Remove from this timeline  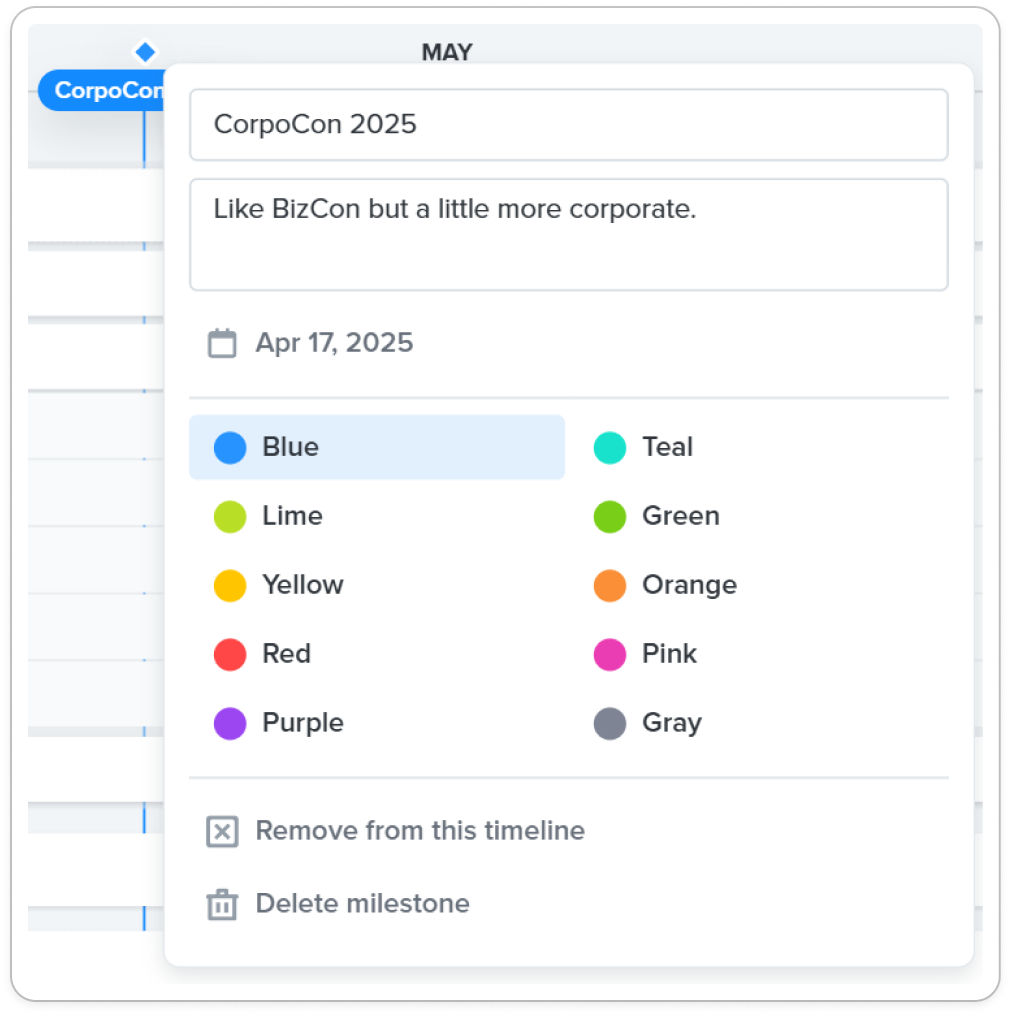[x=420, y=831]
